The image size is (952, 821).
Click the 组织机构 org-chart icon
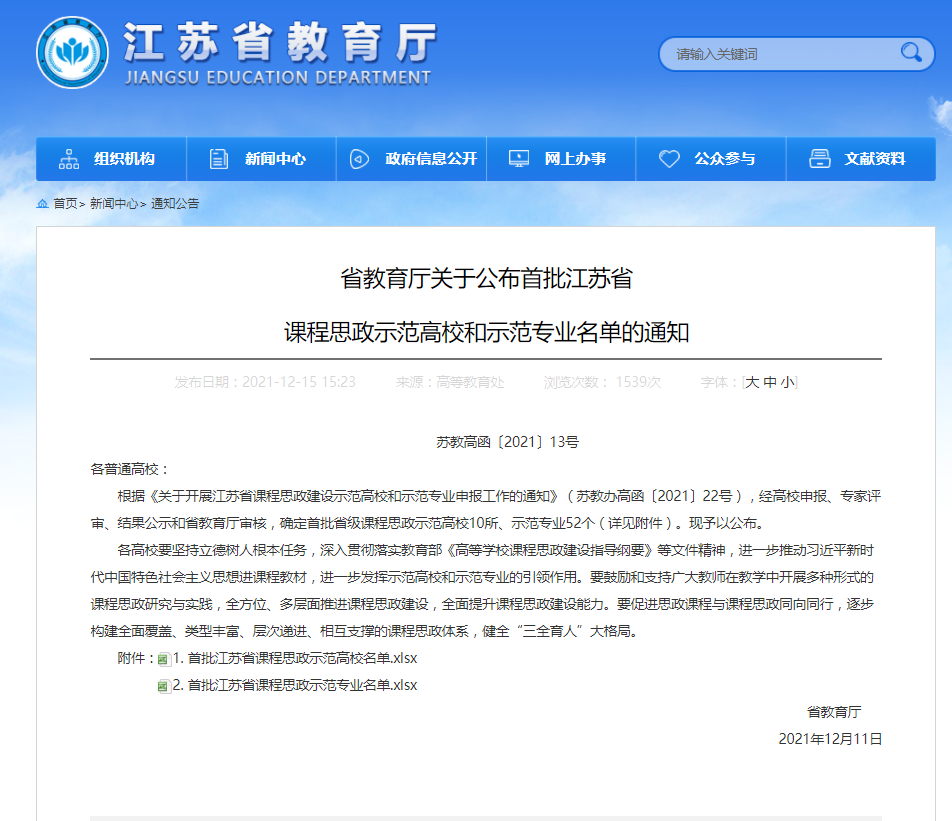point(69,159)
